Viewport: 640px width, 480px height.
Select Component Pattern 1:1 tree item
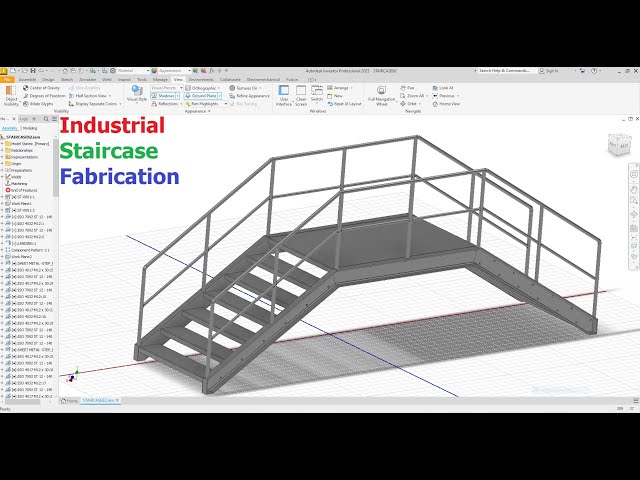tap(27, 250)
